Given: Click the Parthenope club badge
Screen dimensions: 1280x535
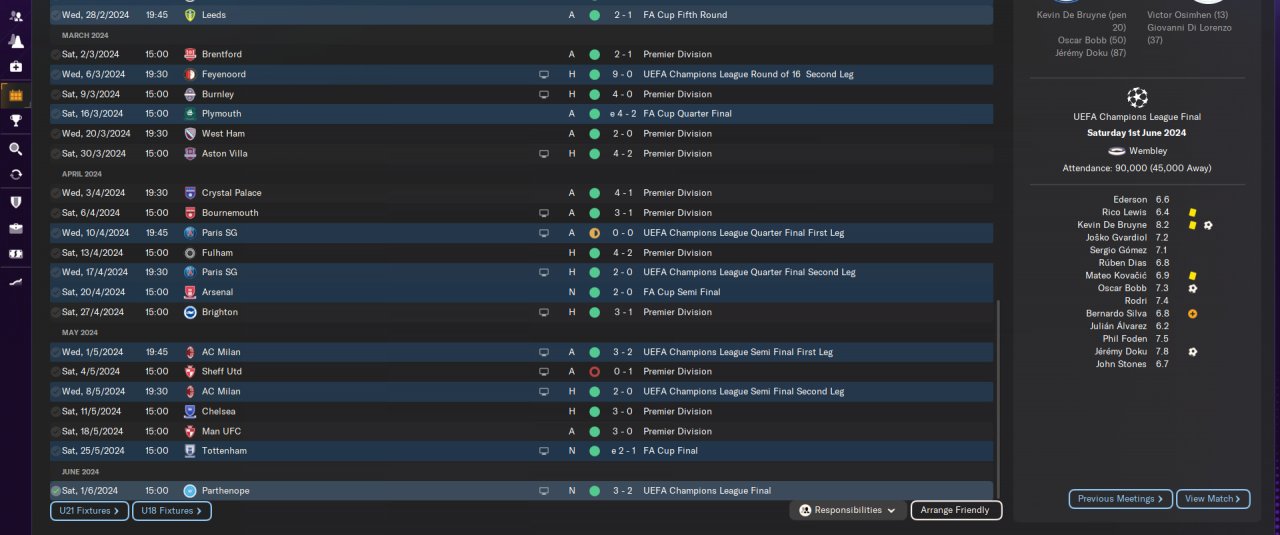Looking at the screenshot, I should click(x=190, y=491).
